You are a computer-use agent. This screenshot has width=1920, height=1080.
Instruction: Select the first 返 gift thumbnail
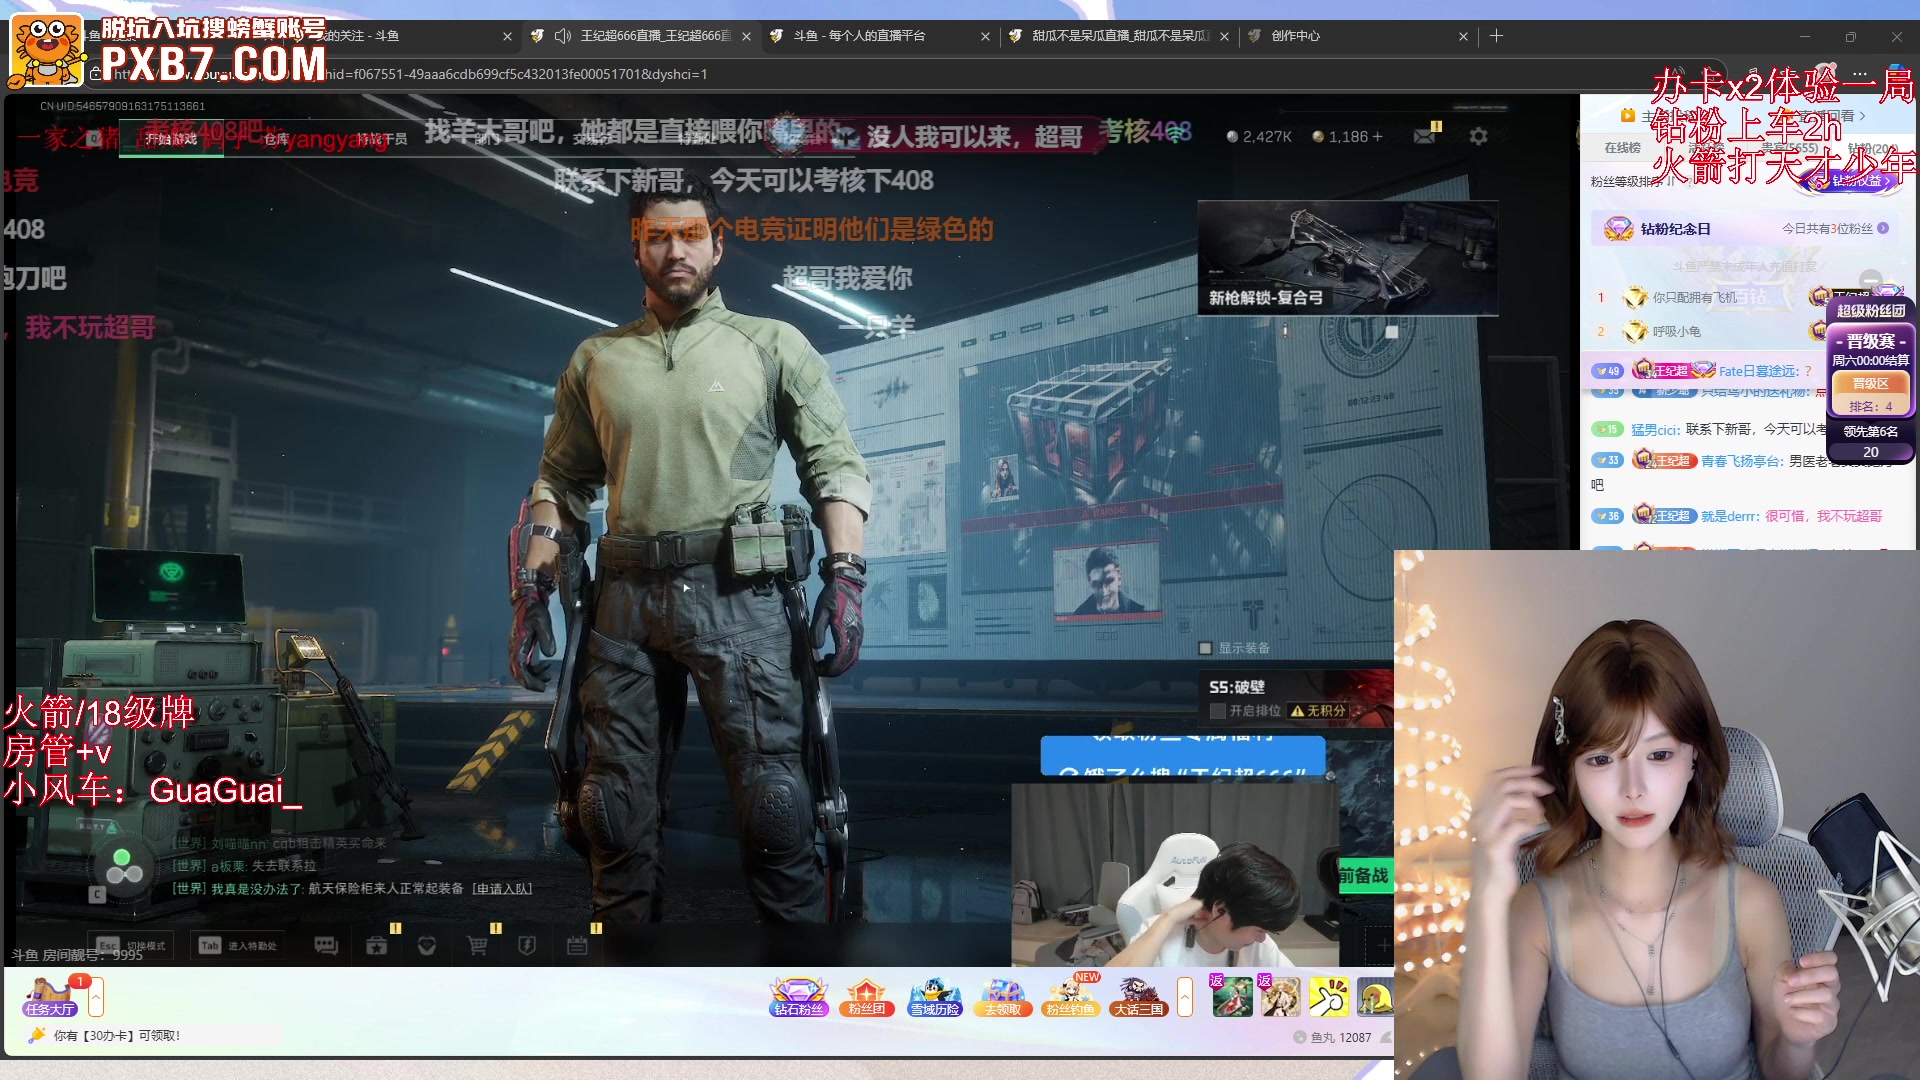(1232, 996)
